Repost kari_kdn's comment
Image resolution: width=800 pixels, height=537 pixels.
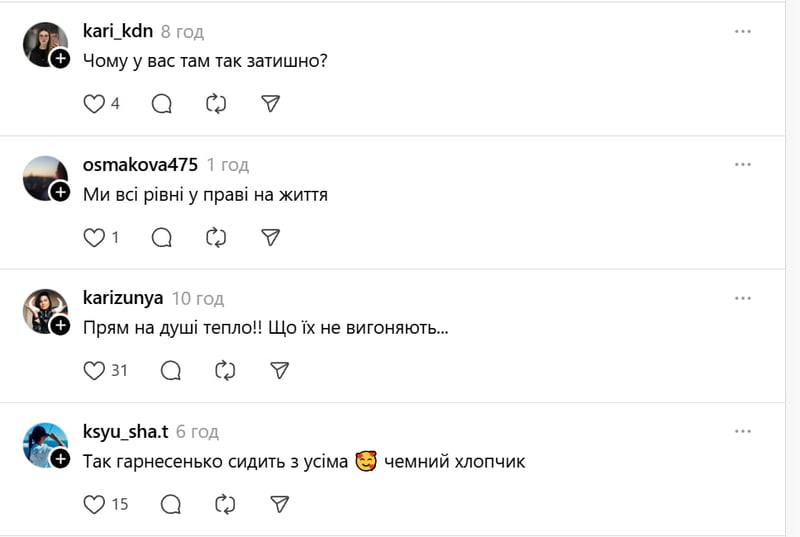coord(216,103)
